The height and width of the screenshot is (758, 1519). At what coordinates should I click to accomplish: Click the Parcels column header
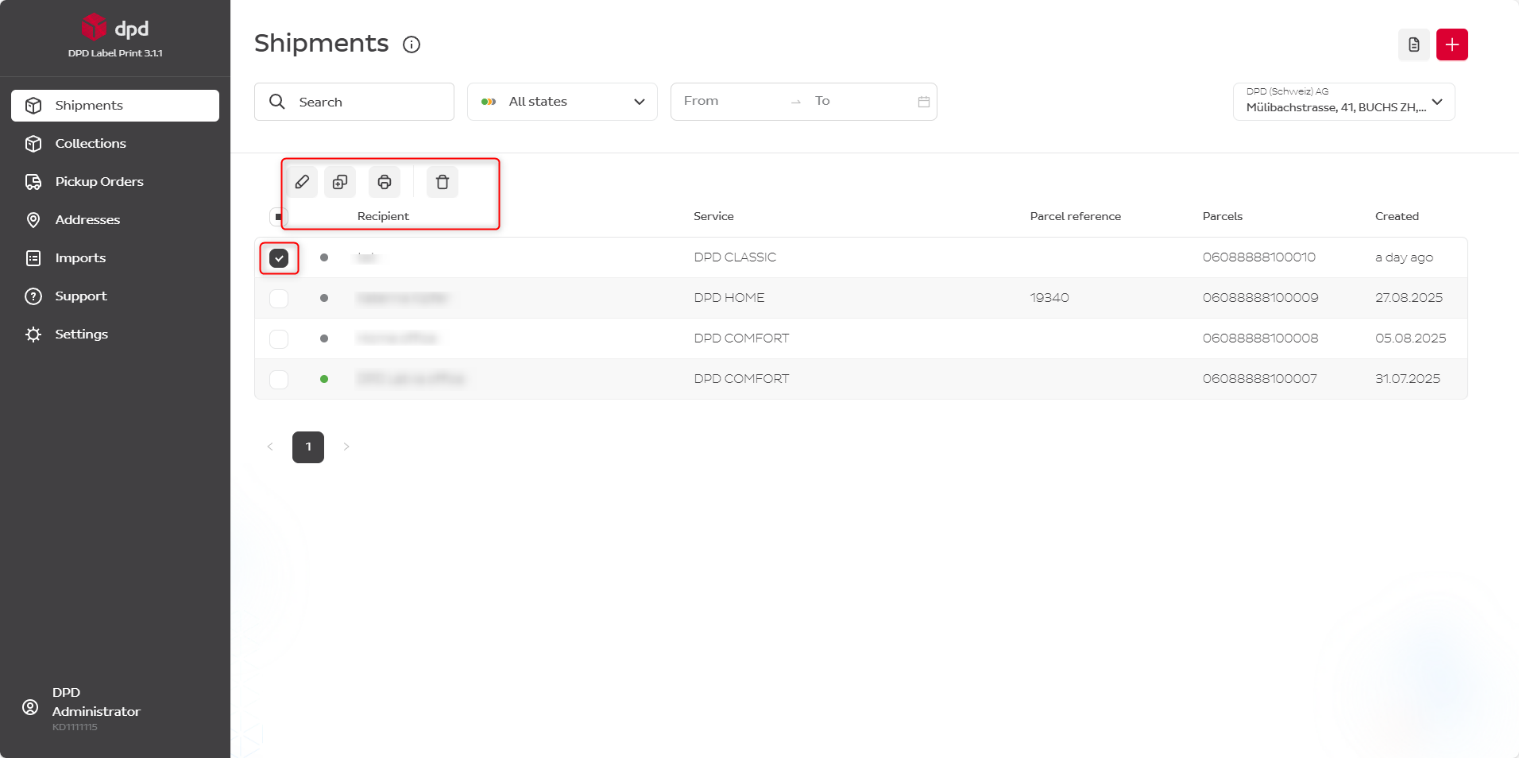tap(1223, 216)
